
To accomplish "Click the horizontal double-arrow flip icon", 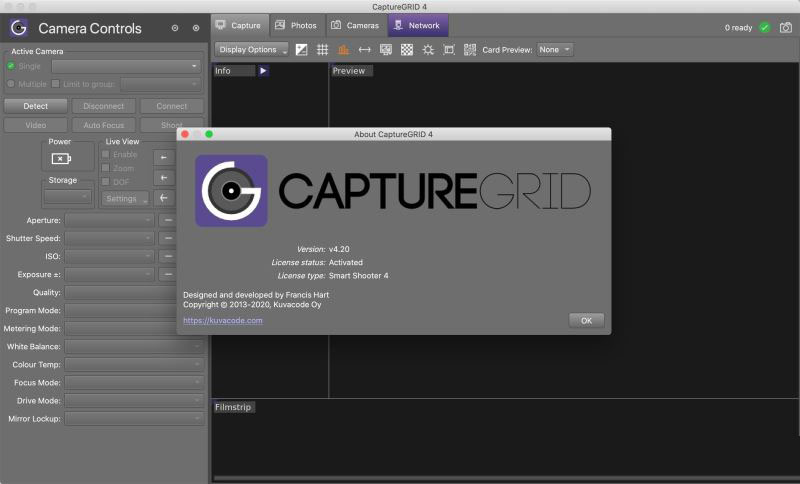I will [x=364, y=49].
